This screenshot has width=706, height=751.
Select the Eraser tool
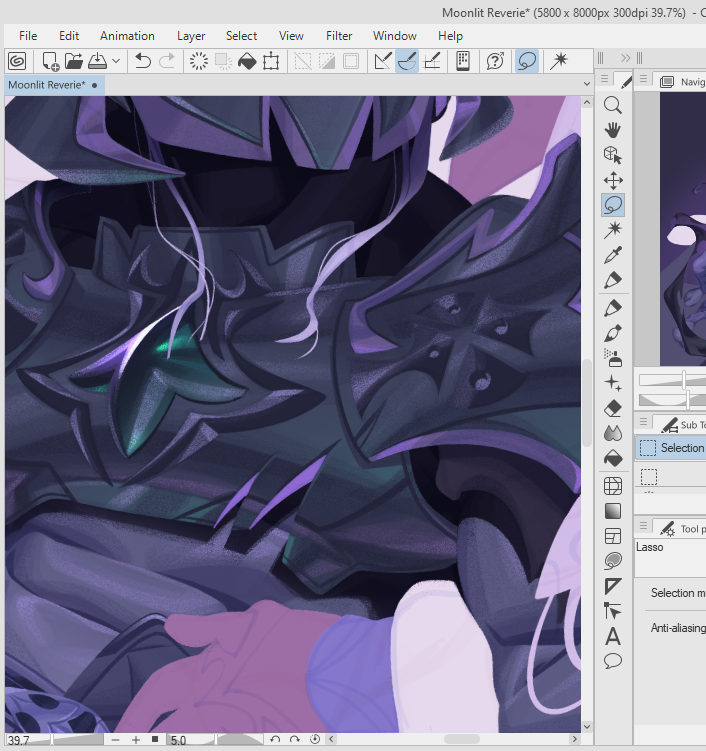[x=613, y=409]
